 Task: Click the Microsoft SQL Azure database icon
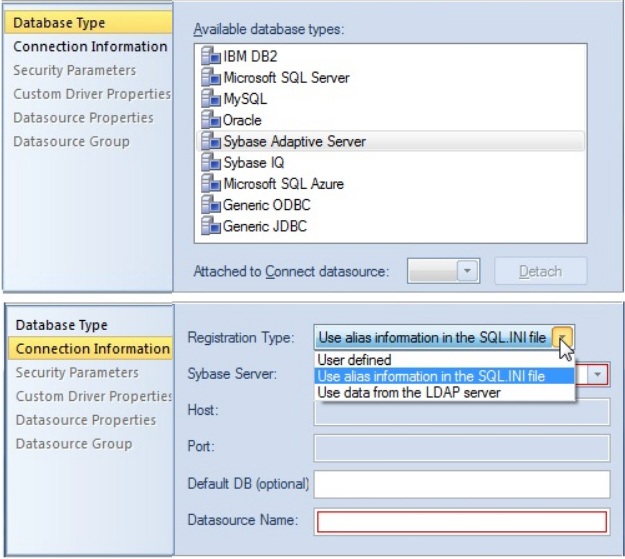point(210,183)
